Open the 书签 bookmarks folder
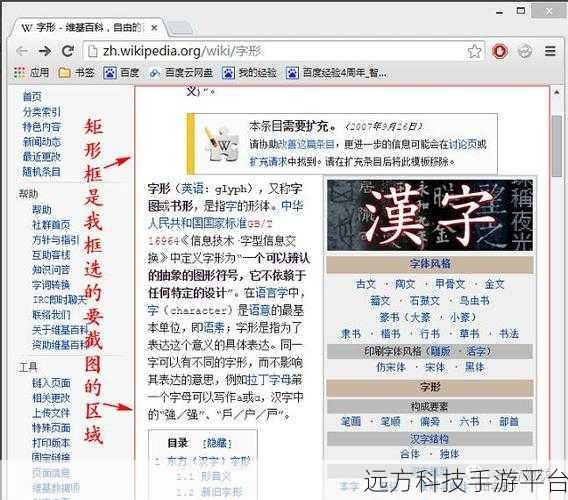The height and width of the screenshot is (500, 568). tap(76, 73)
